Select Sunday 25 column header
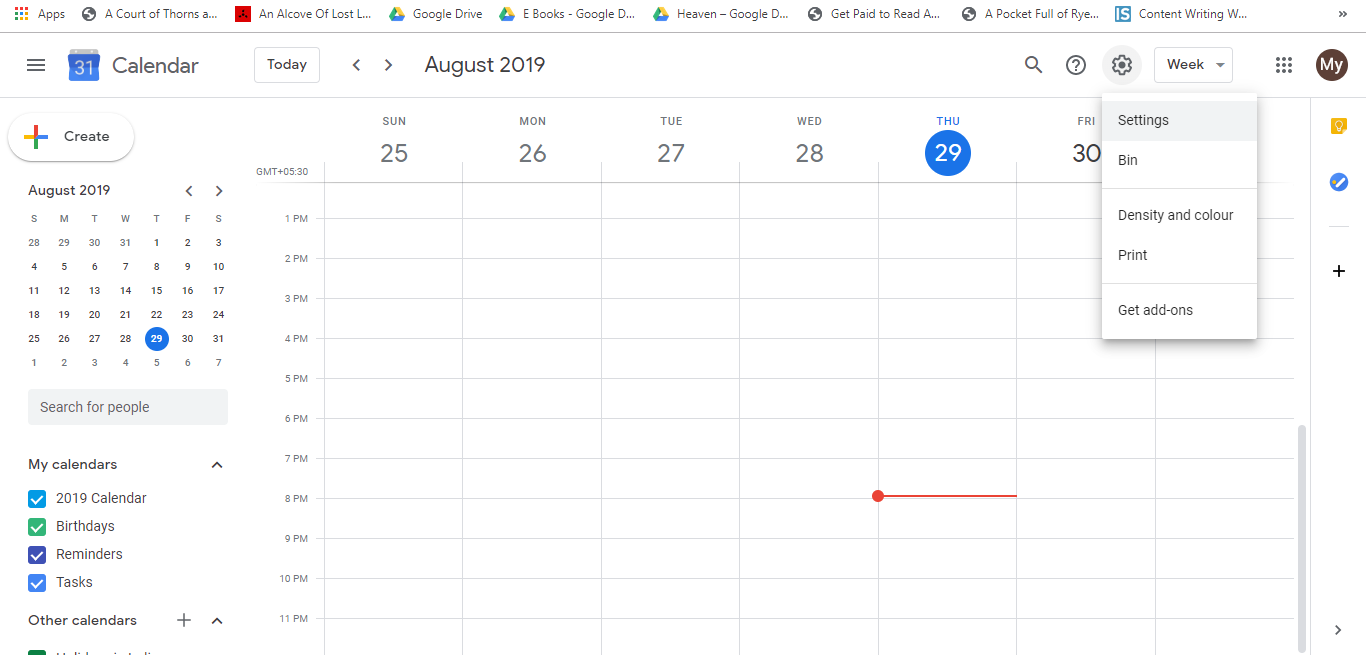Screen dimensions: 1366x655 click(x=394, y=141)
